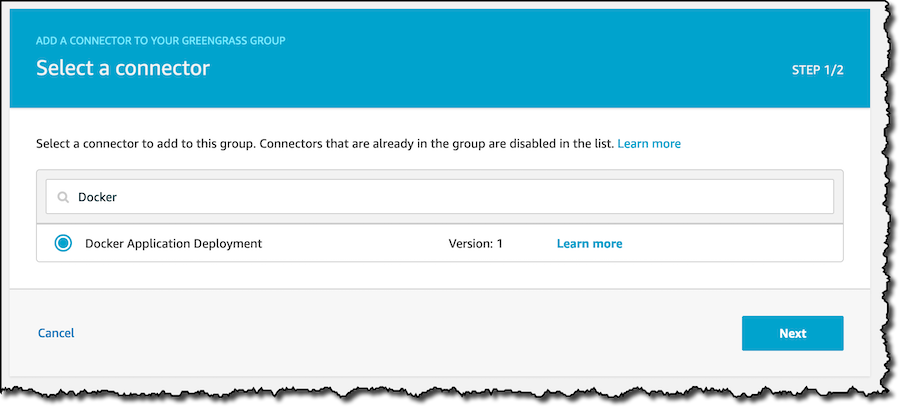Click into the connector search field
This screenshot has height=407, width=900.
(440, 197)
